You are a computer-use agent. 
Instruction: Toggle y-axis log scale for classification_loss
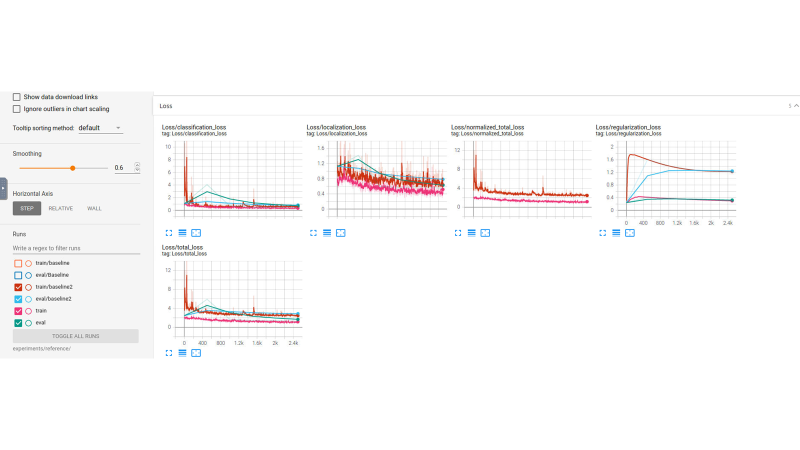(182, 233)
